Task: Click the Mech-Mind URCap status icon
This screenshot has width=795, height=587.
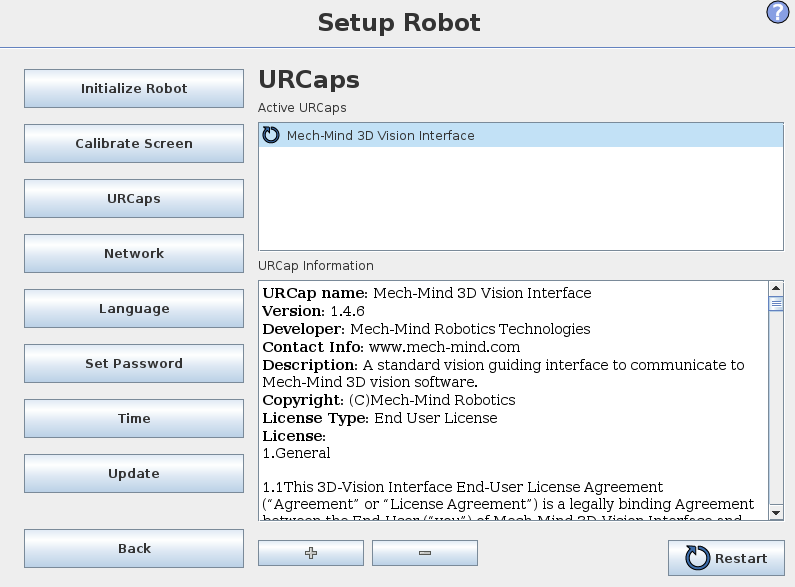Action: 271,135
